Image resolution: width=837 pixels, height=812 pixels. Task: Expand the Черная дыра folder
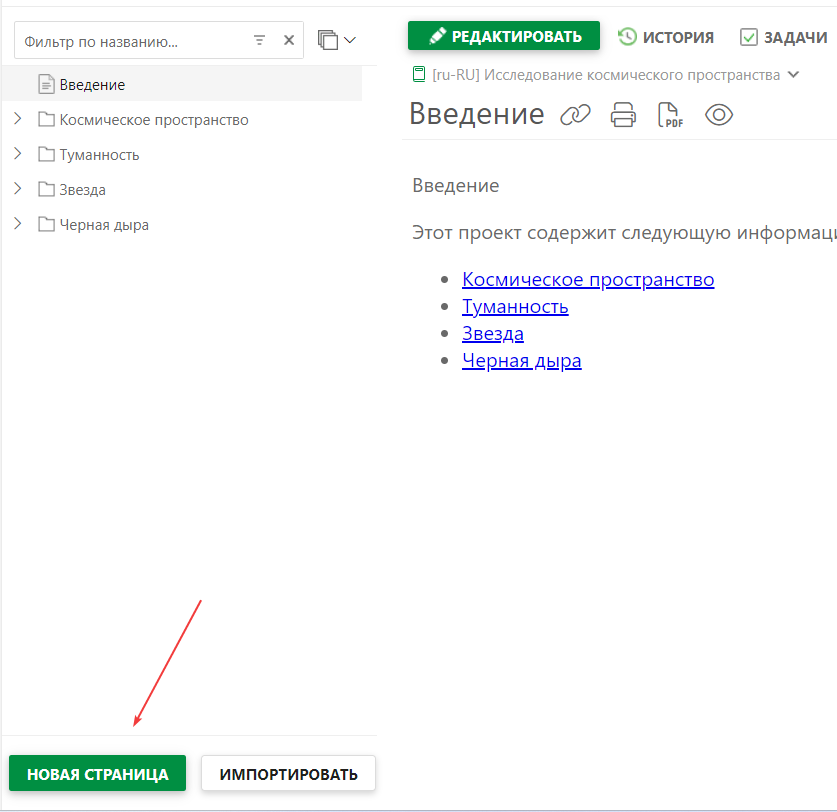[x=17, y=224]
